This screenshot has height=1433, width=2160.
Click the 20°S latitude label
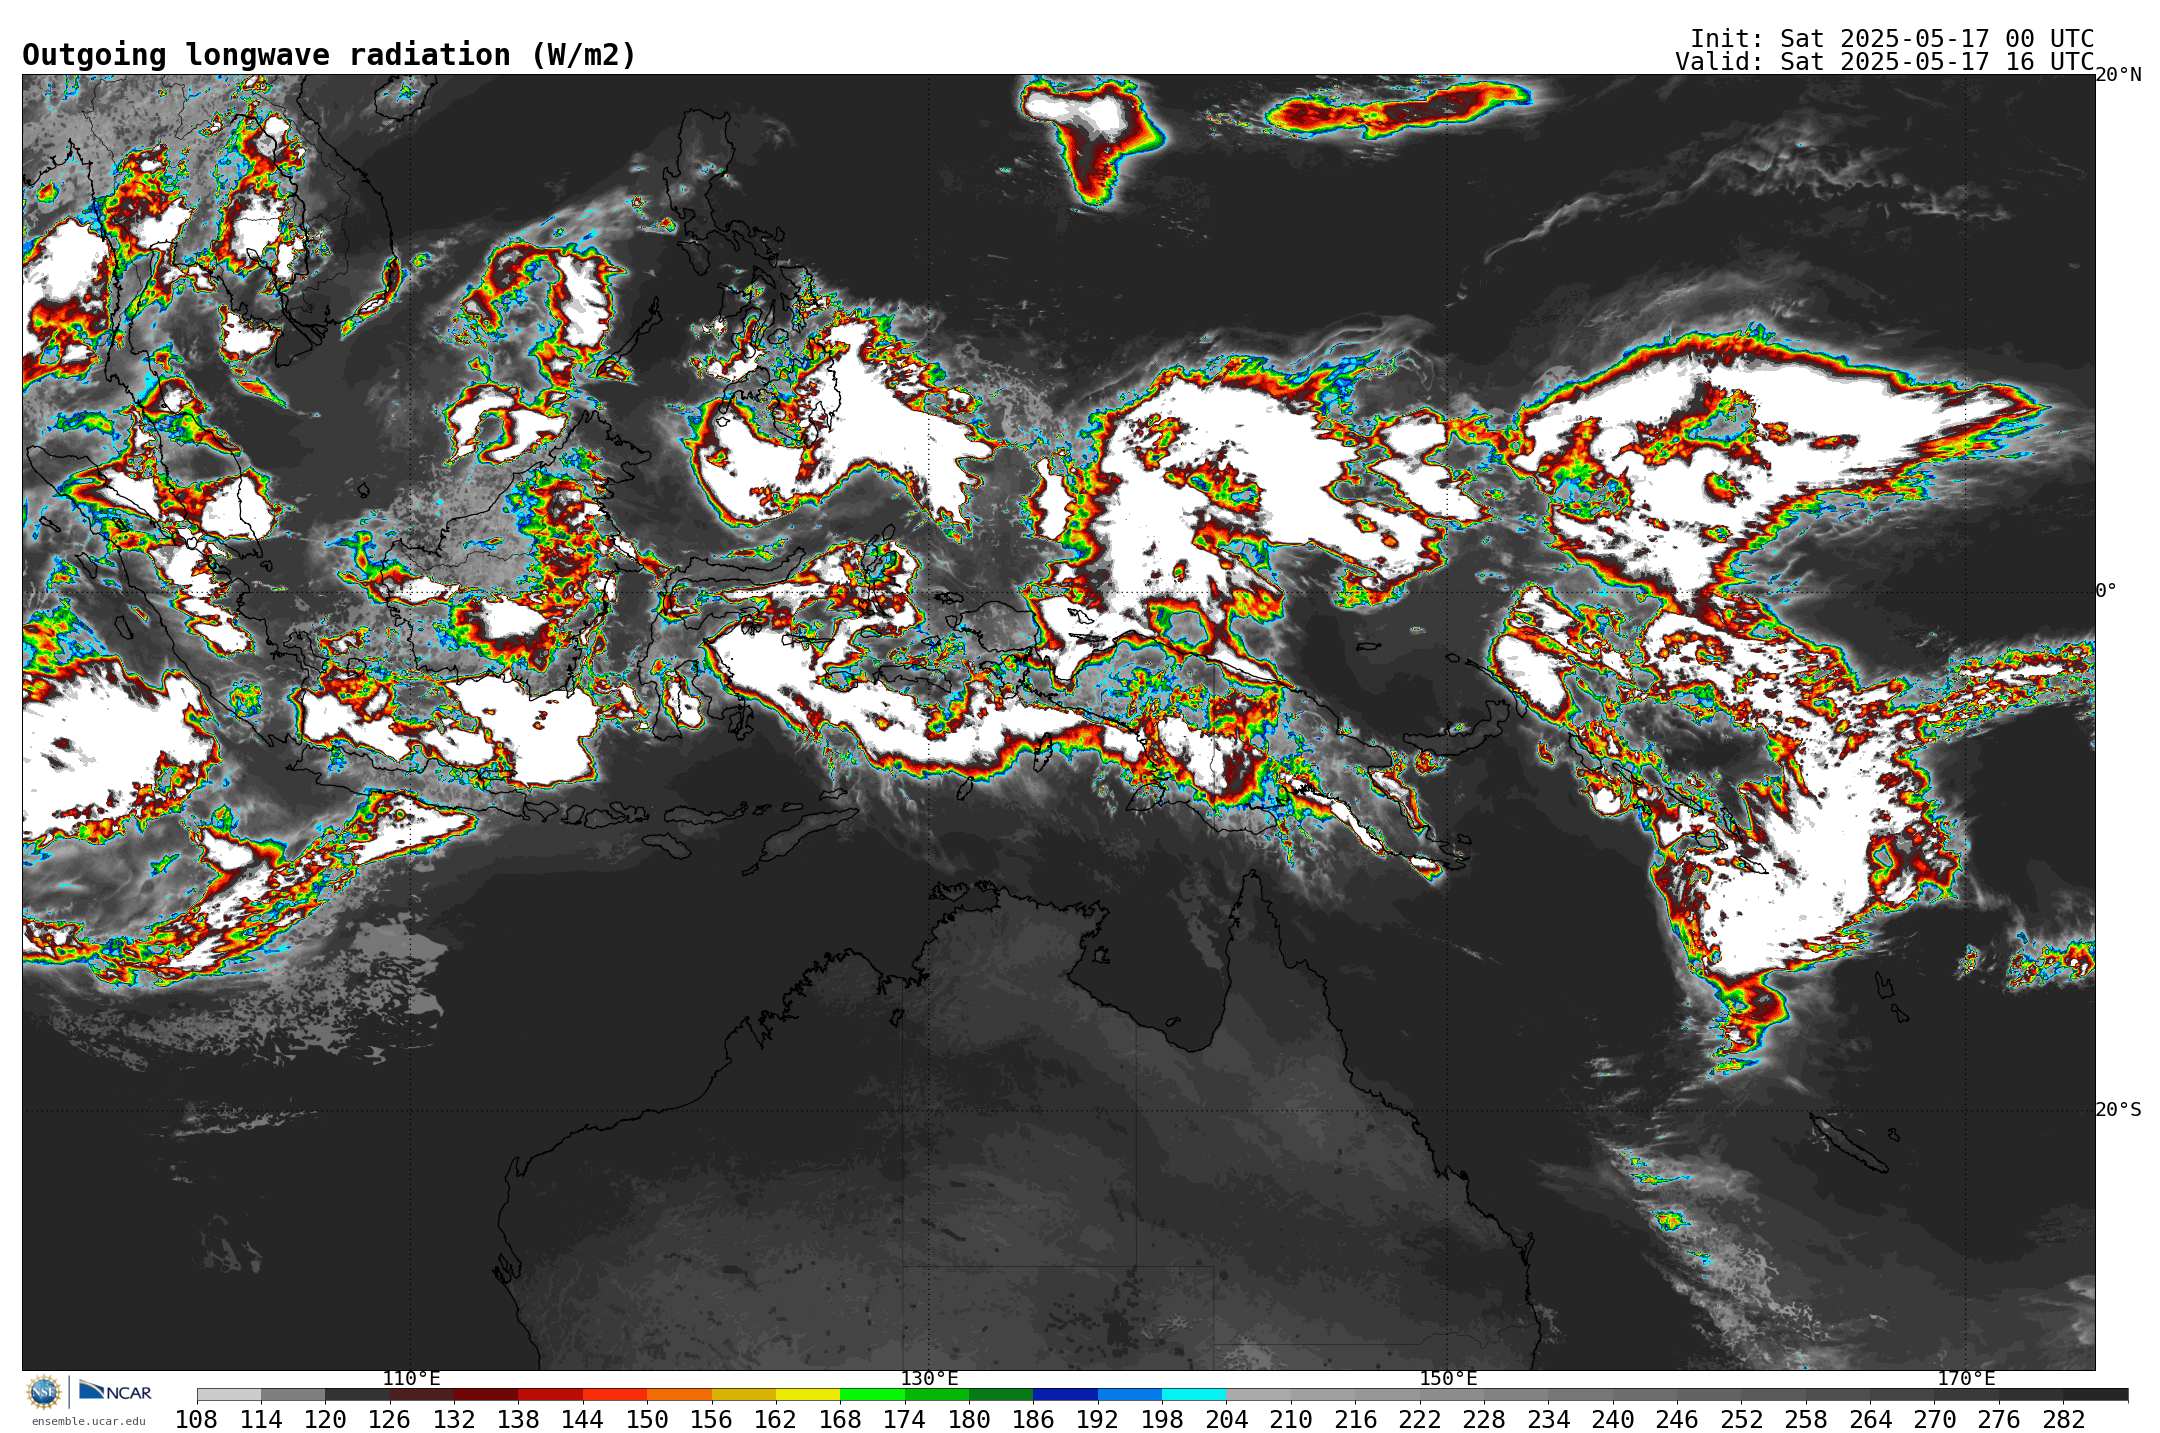(2118, 1109)
